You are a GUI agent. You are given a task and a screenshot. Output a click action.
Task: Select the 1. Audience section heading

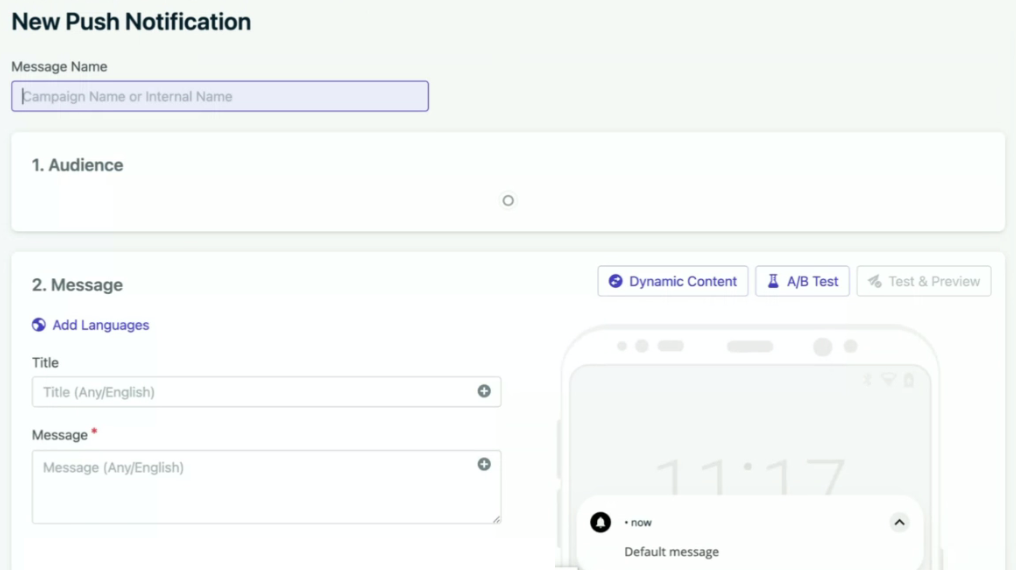tap(77, 165)
